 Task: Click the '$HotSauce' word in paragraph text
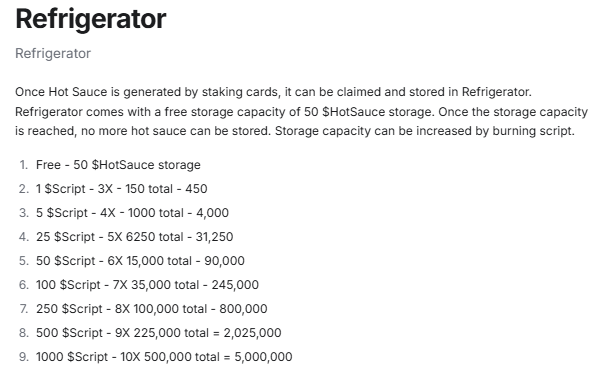coord(353,112)
